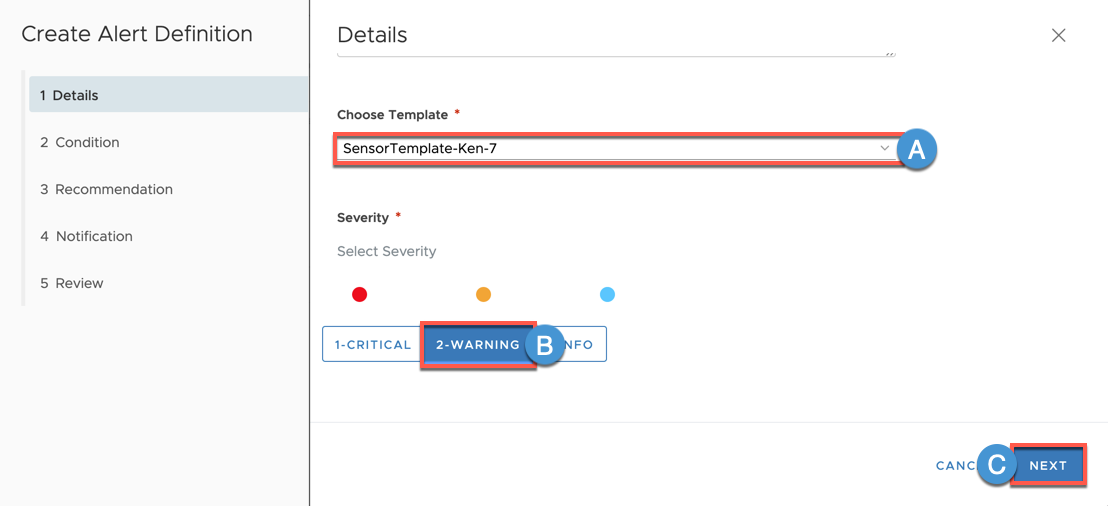1108x506 pixels.
Task: Click the blue circle marker labeled C
Action: (x=996, y=465)
